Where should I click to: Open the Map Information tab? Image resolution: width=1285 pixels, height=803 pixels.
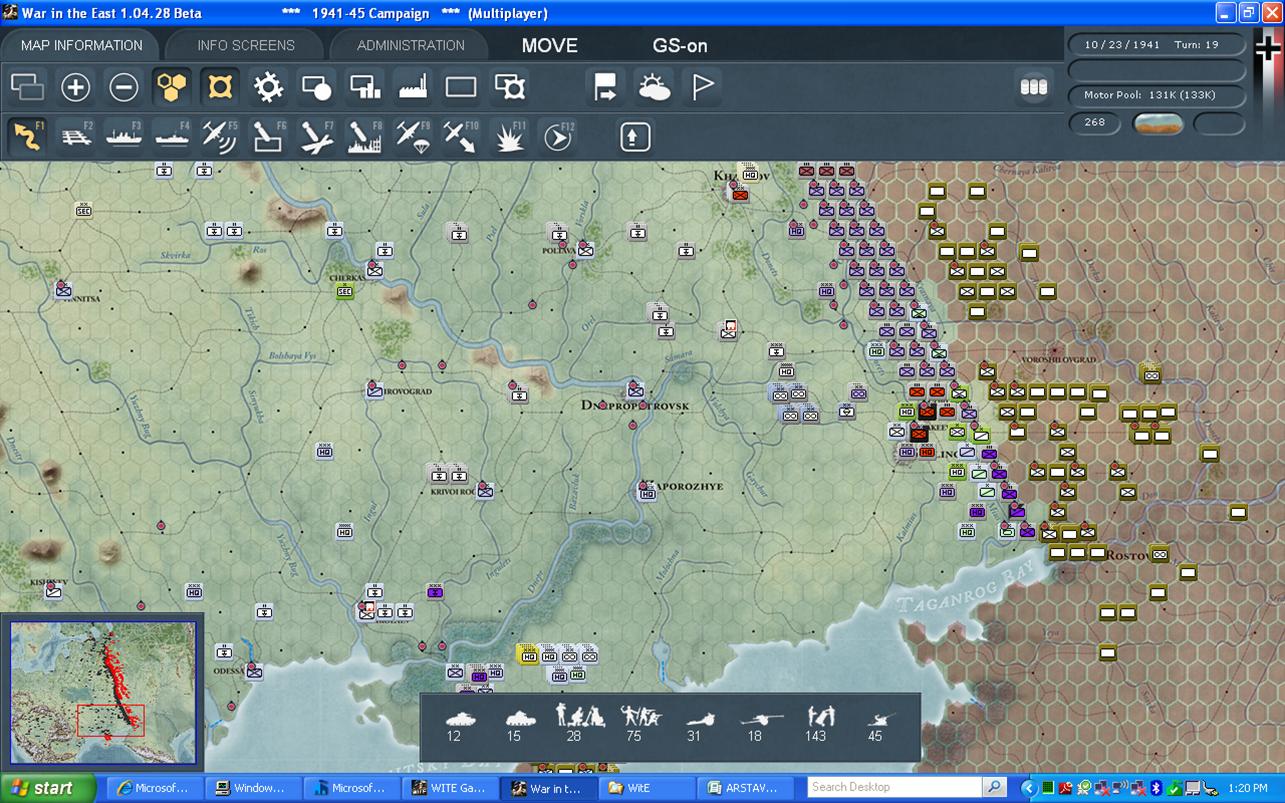[x=81, y=45]
